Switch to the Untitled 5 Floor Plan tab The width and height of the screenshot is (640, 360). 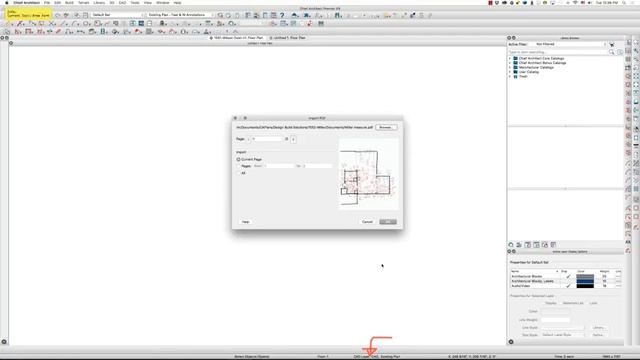click(289, 38)
